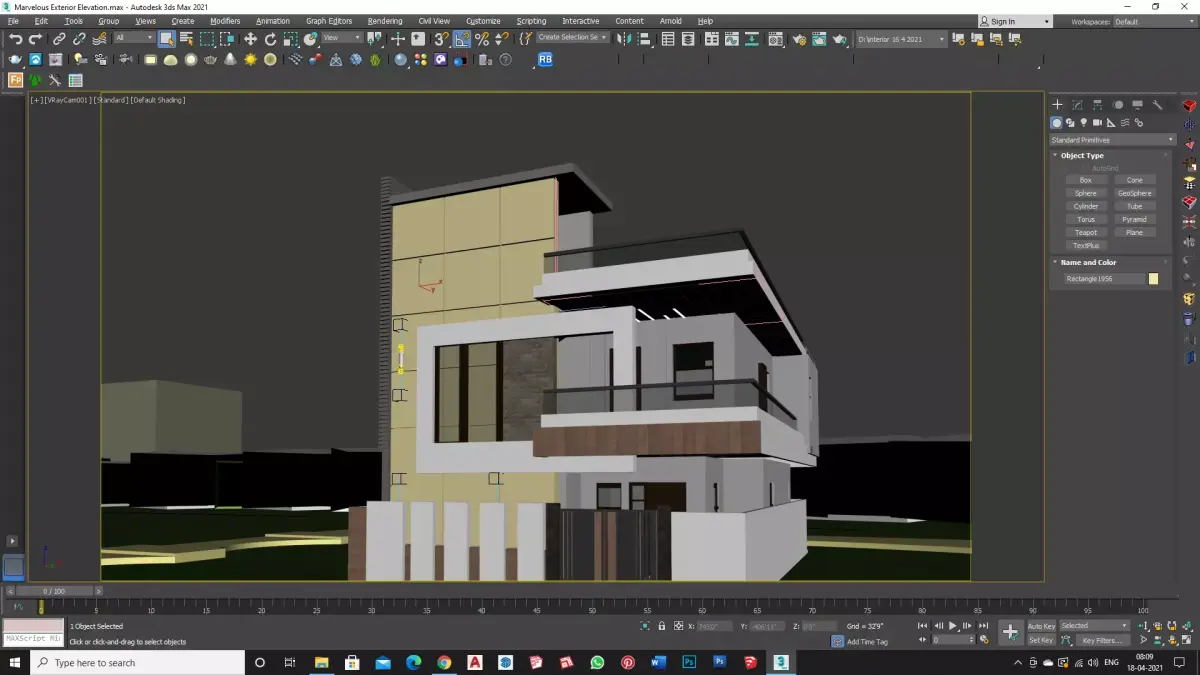Create a Box primitive button
Image resolution: width=1200 pixels, height=675 pixels.
[1086, 180]
